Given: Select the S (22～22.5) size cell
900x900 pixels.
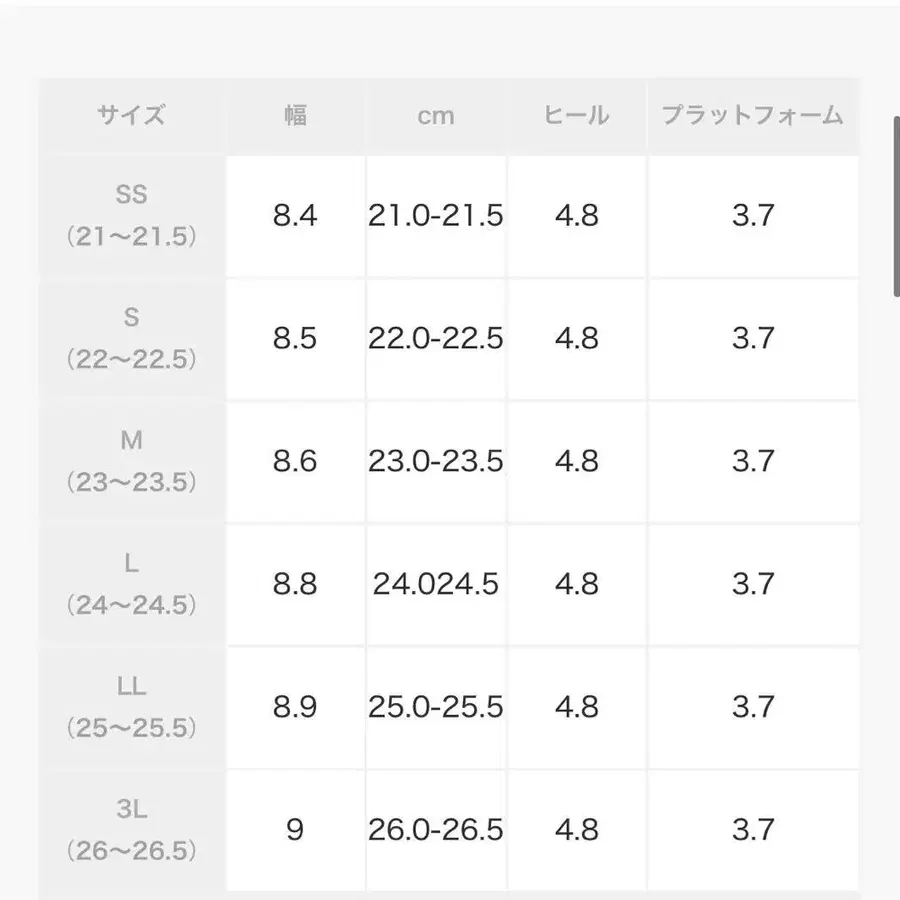Looking at the screenshot, I should [131, 338].
